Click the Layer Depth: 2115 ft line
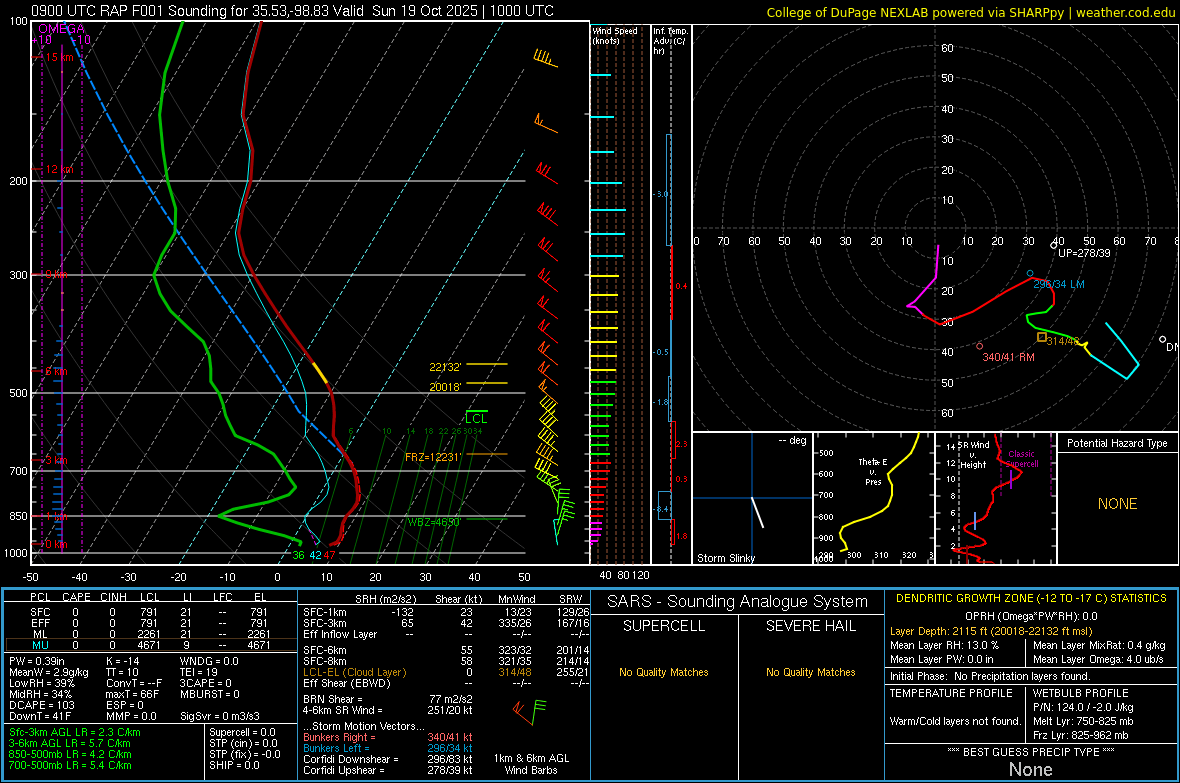The height and width of the screenshot is (783, 1180). (990, 632)
